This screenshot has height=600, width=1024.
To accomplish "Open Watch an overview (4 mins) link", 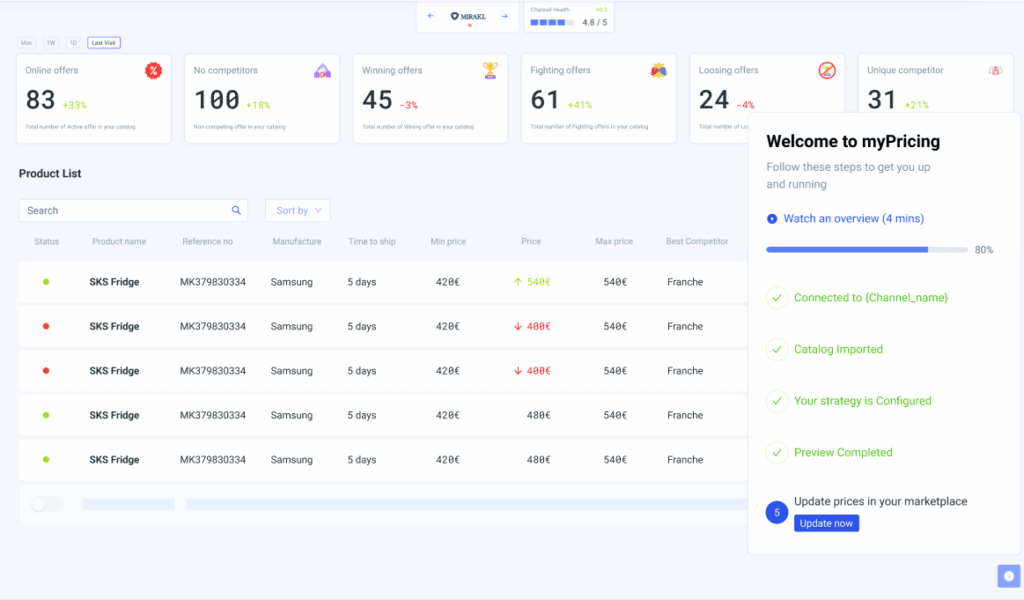I will [854, 219].
